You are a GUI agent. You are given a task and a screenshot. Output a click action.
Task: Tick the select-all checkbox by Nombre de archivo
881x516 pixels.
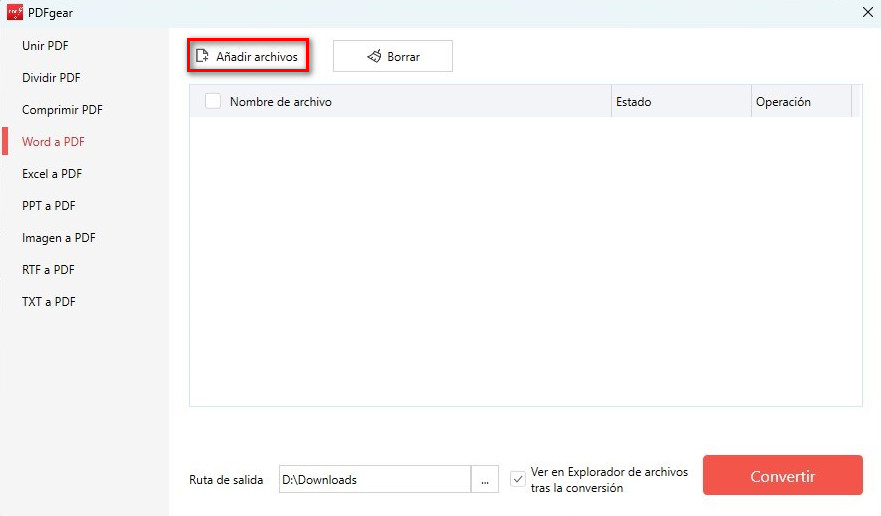[x=213, y=101]
